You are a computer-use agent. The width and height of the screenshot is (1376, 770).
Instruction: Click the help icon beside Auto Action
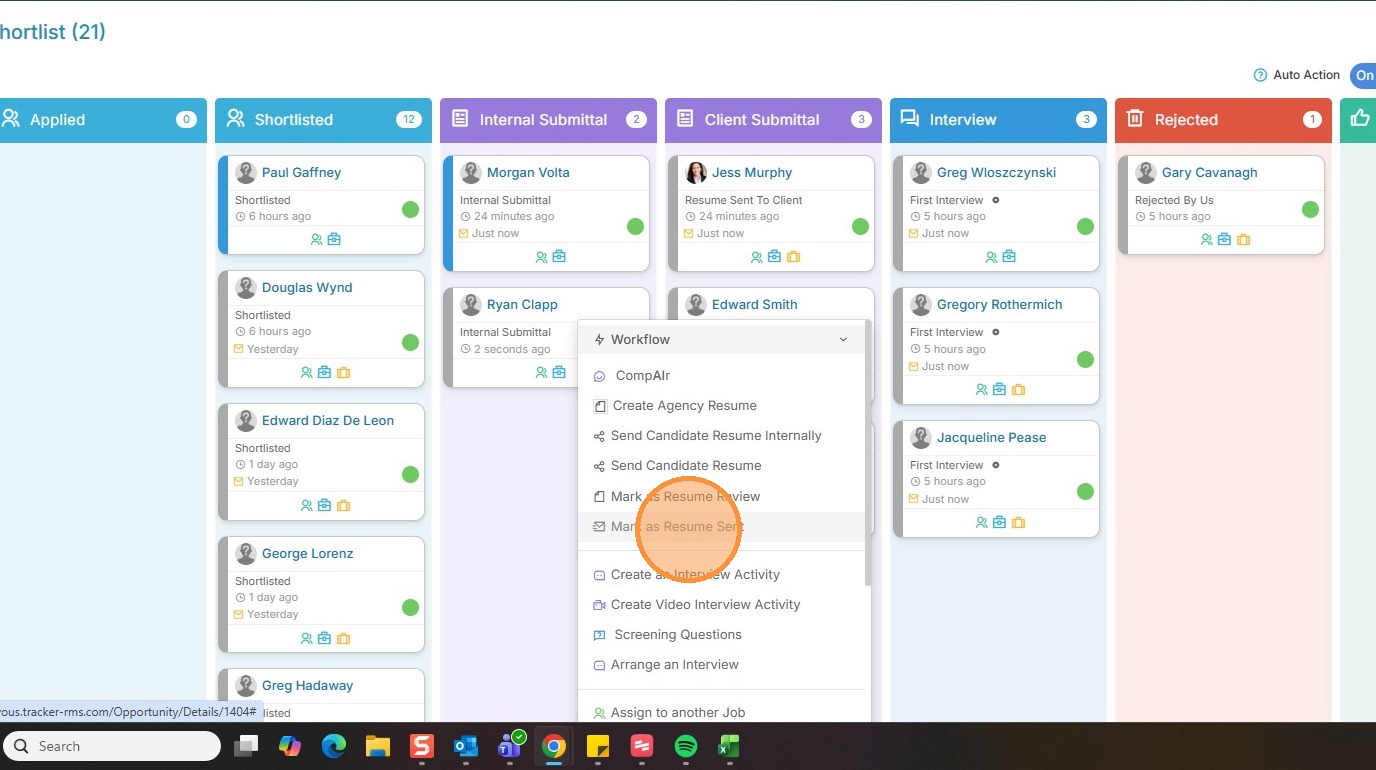point(1260,75)
